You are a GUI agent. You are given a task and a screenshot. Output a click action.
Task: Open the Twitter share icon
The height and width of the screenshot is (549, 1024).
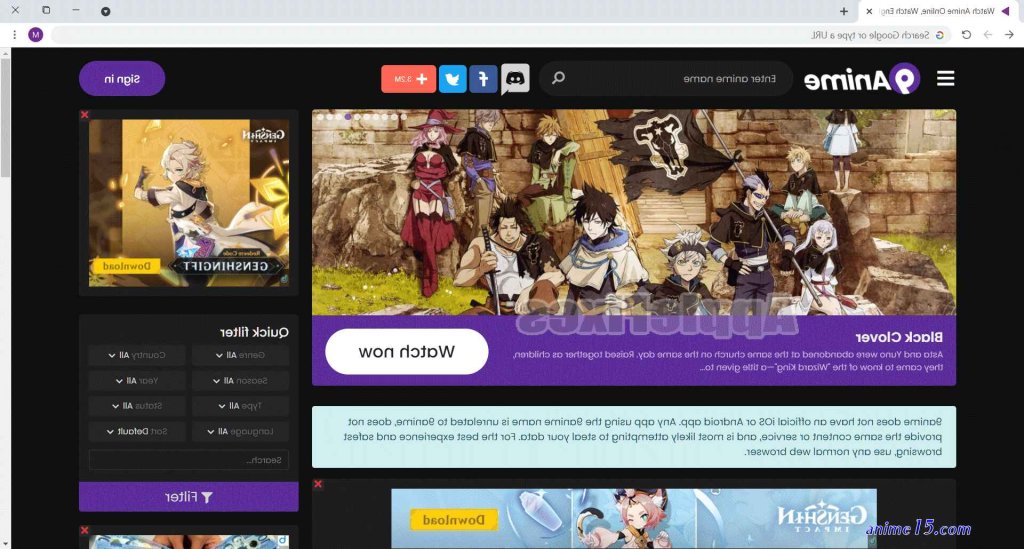tap(453, 79)
